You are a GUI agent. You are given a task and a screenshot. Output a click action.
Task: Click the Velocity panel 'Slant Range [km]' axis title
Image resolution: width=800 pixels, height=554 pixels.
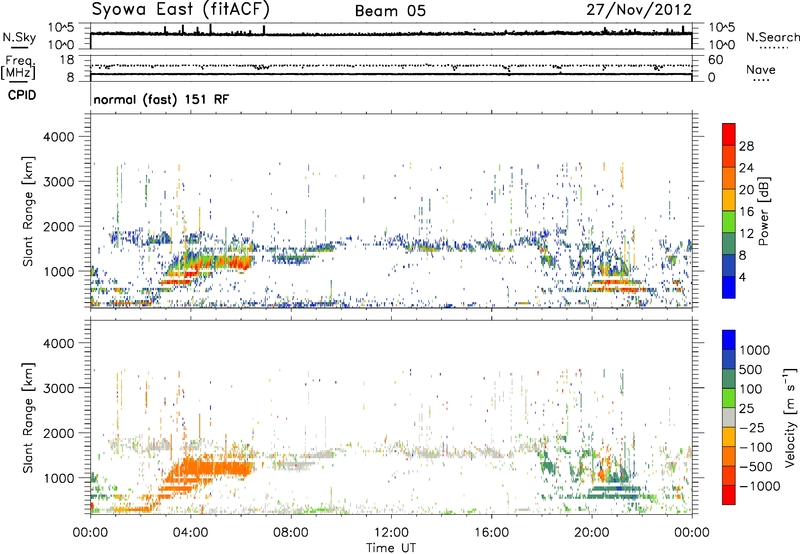click(x=28, y=418)
